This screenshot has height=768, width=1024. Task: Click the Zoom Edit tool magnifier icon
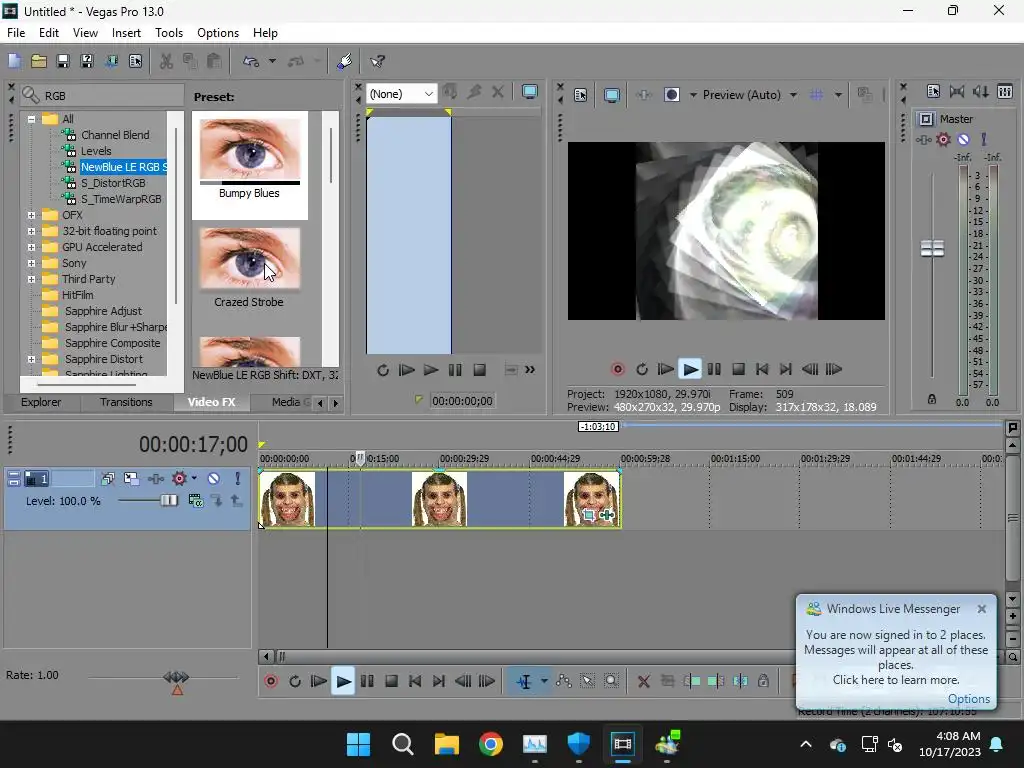tap(611, 681)
